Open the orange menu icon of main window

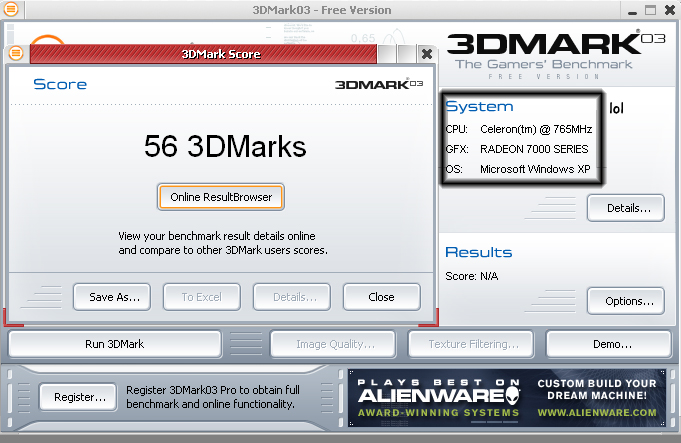click(11, 9)
